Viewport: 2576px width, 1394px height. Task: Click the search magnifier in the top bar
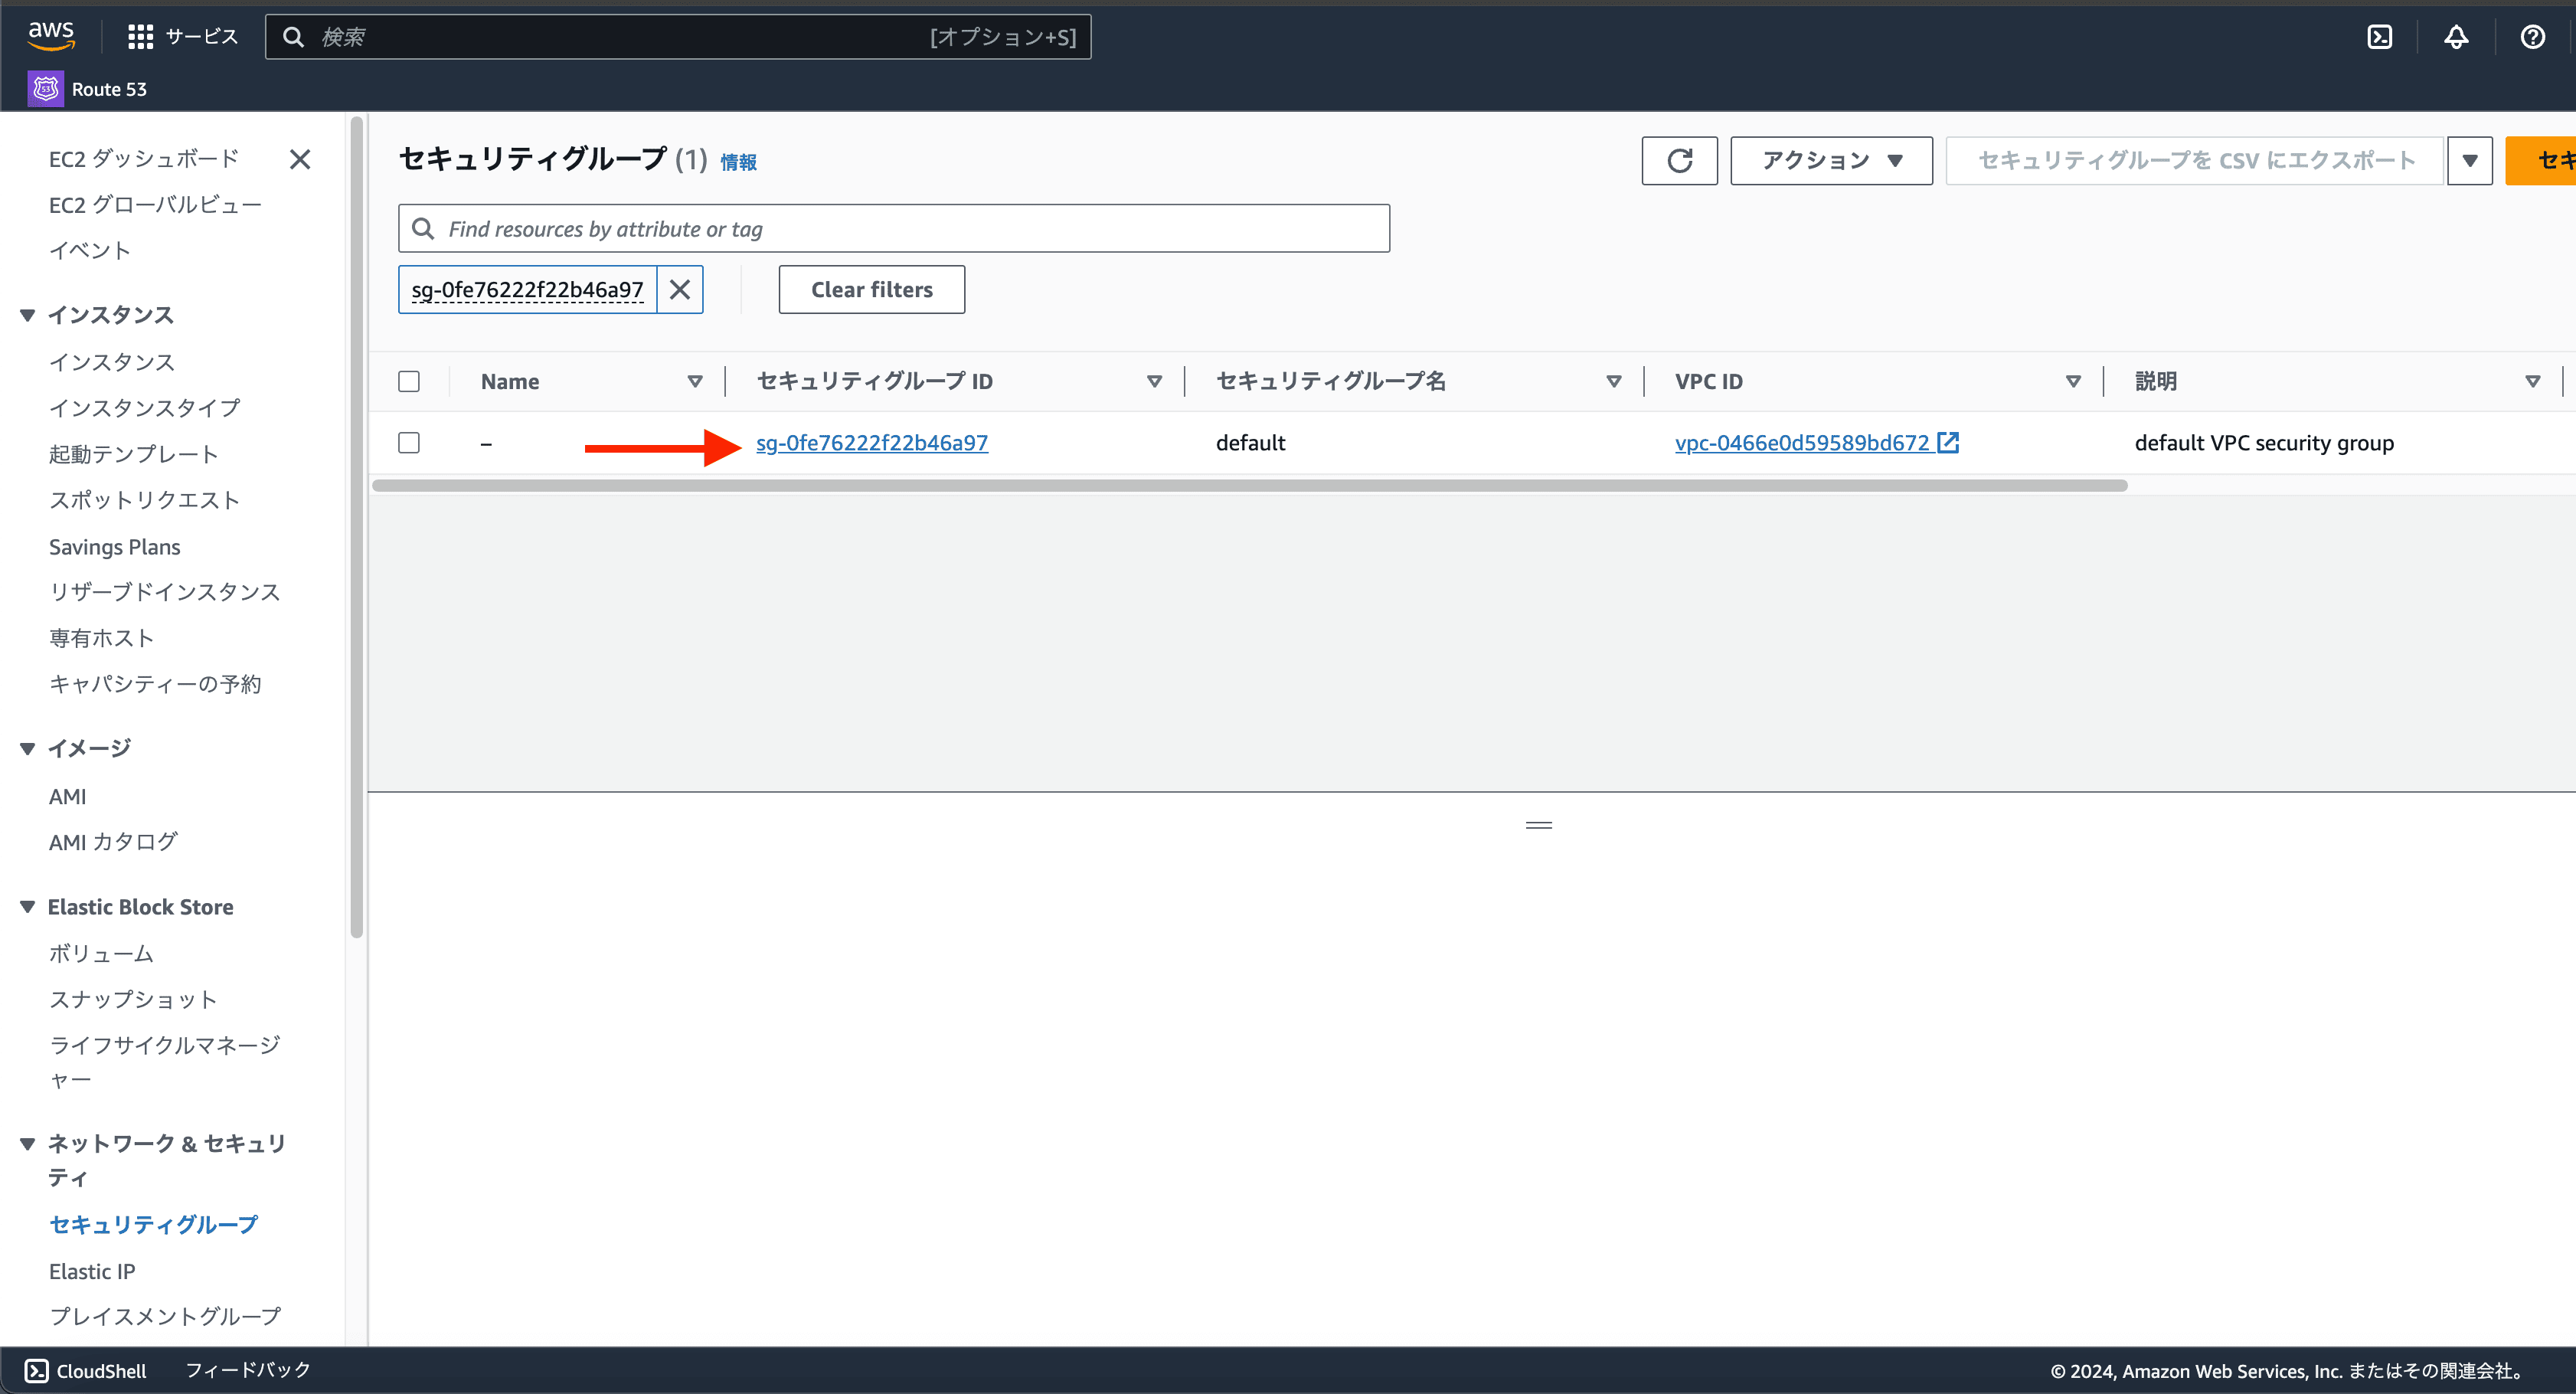(x=293, y=37)
